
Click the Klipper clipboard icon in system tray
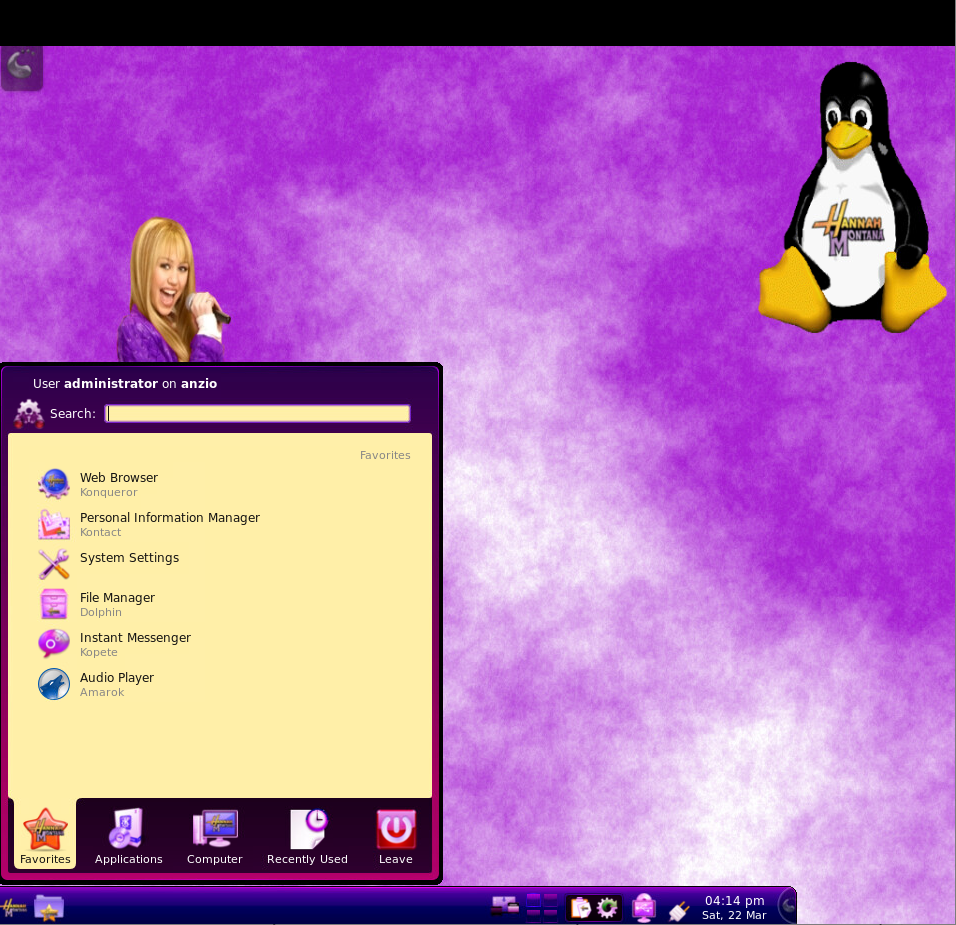[x=580, y=907]
